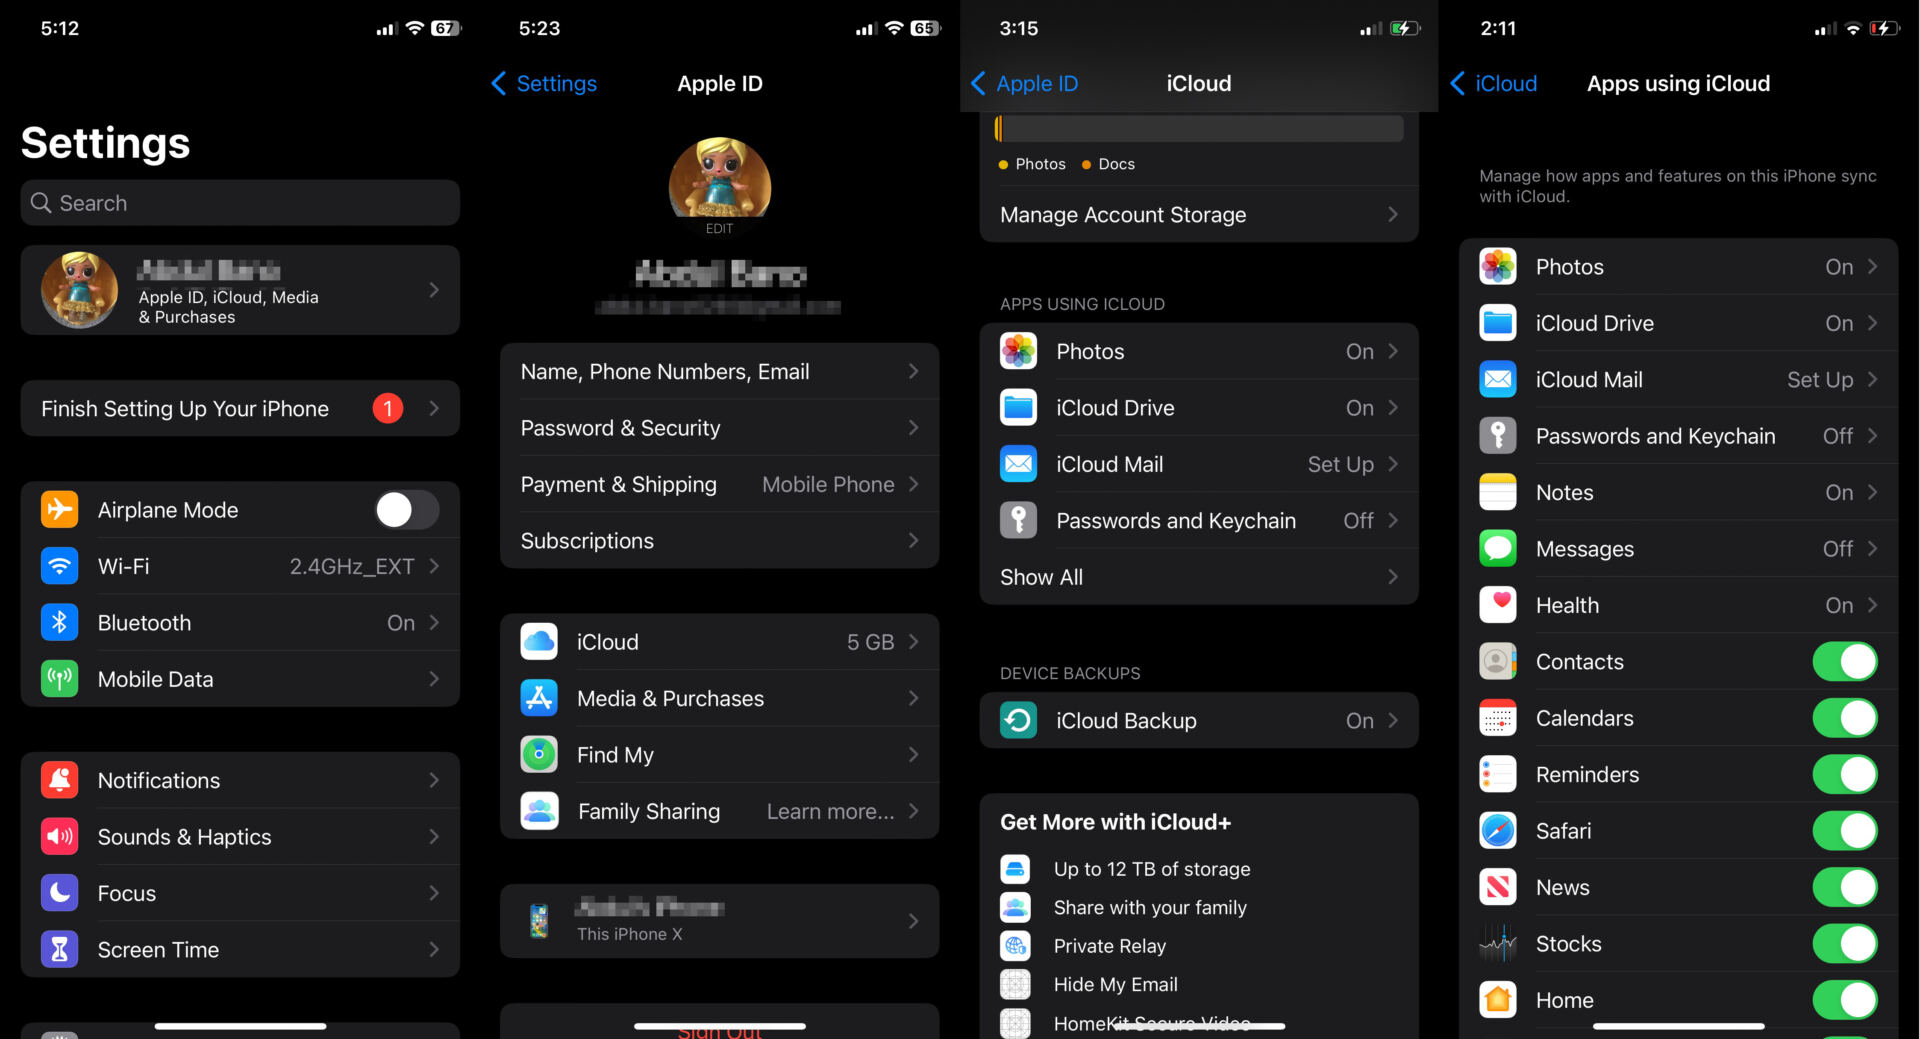
Task: Tap Learn more next to Family Sharing
Action: coord(830,811)
